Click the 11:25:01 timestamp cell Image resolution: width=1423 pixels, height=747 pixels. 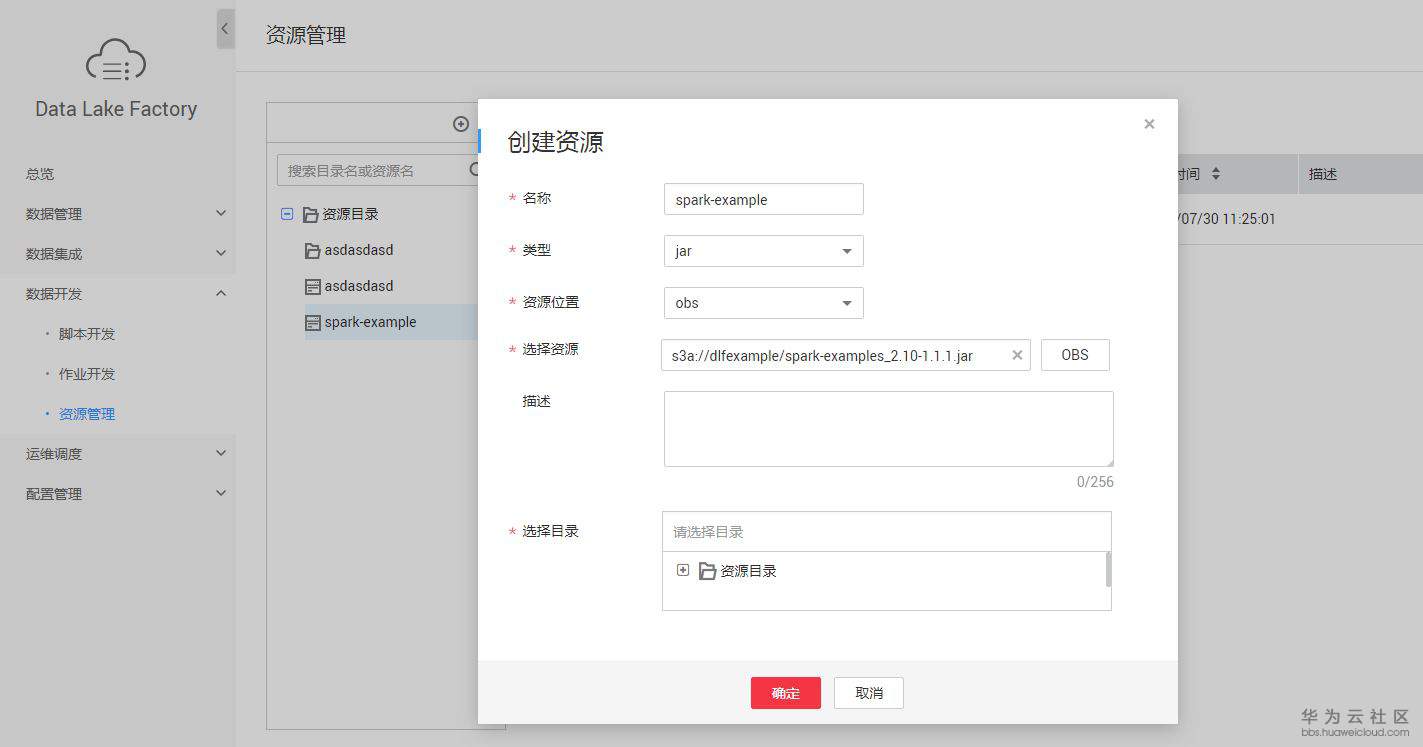[1226, 219]
